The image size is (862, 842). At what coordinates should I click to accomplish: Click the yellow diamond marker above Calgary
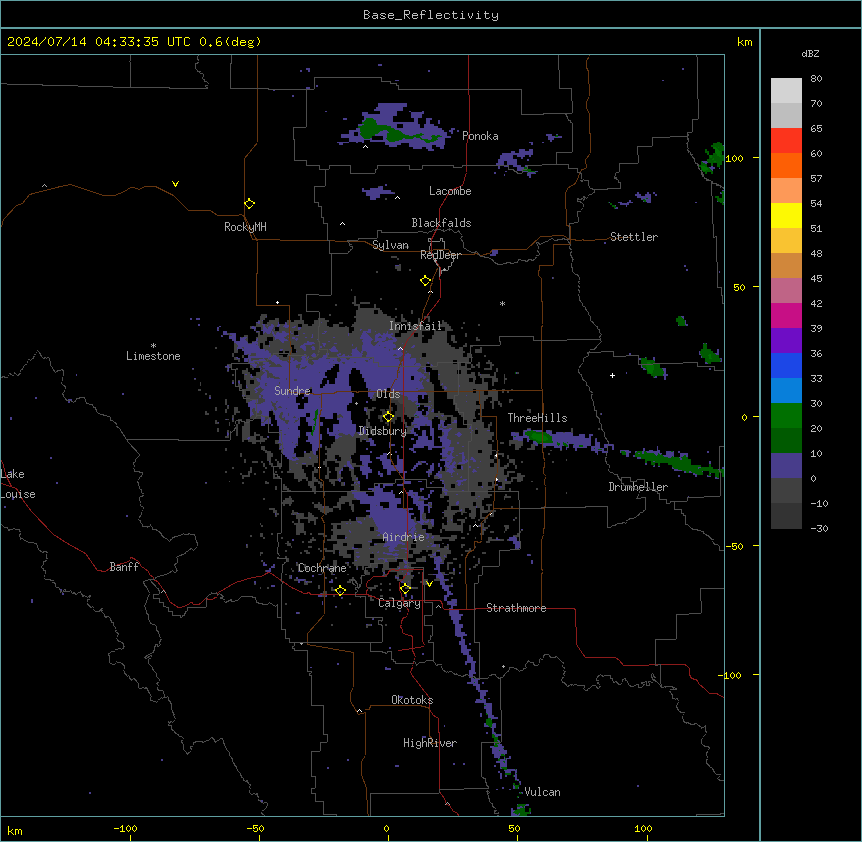tap(405, 589)
